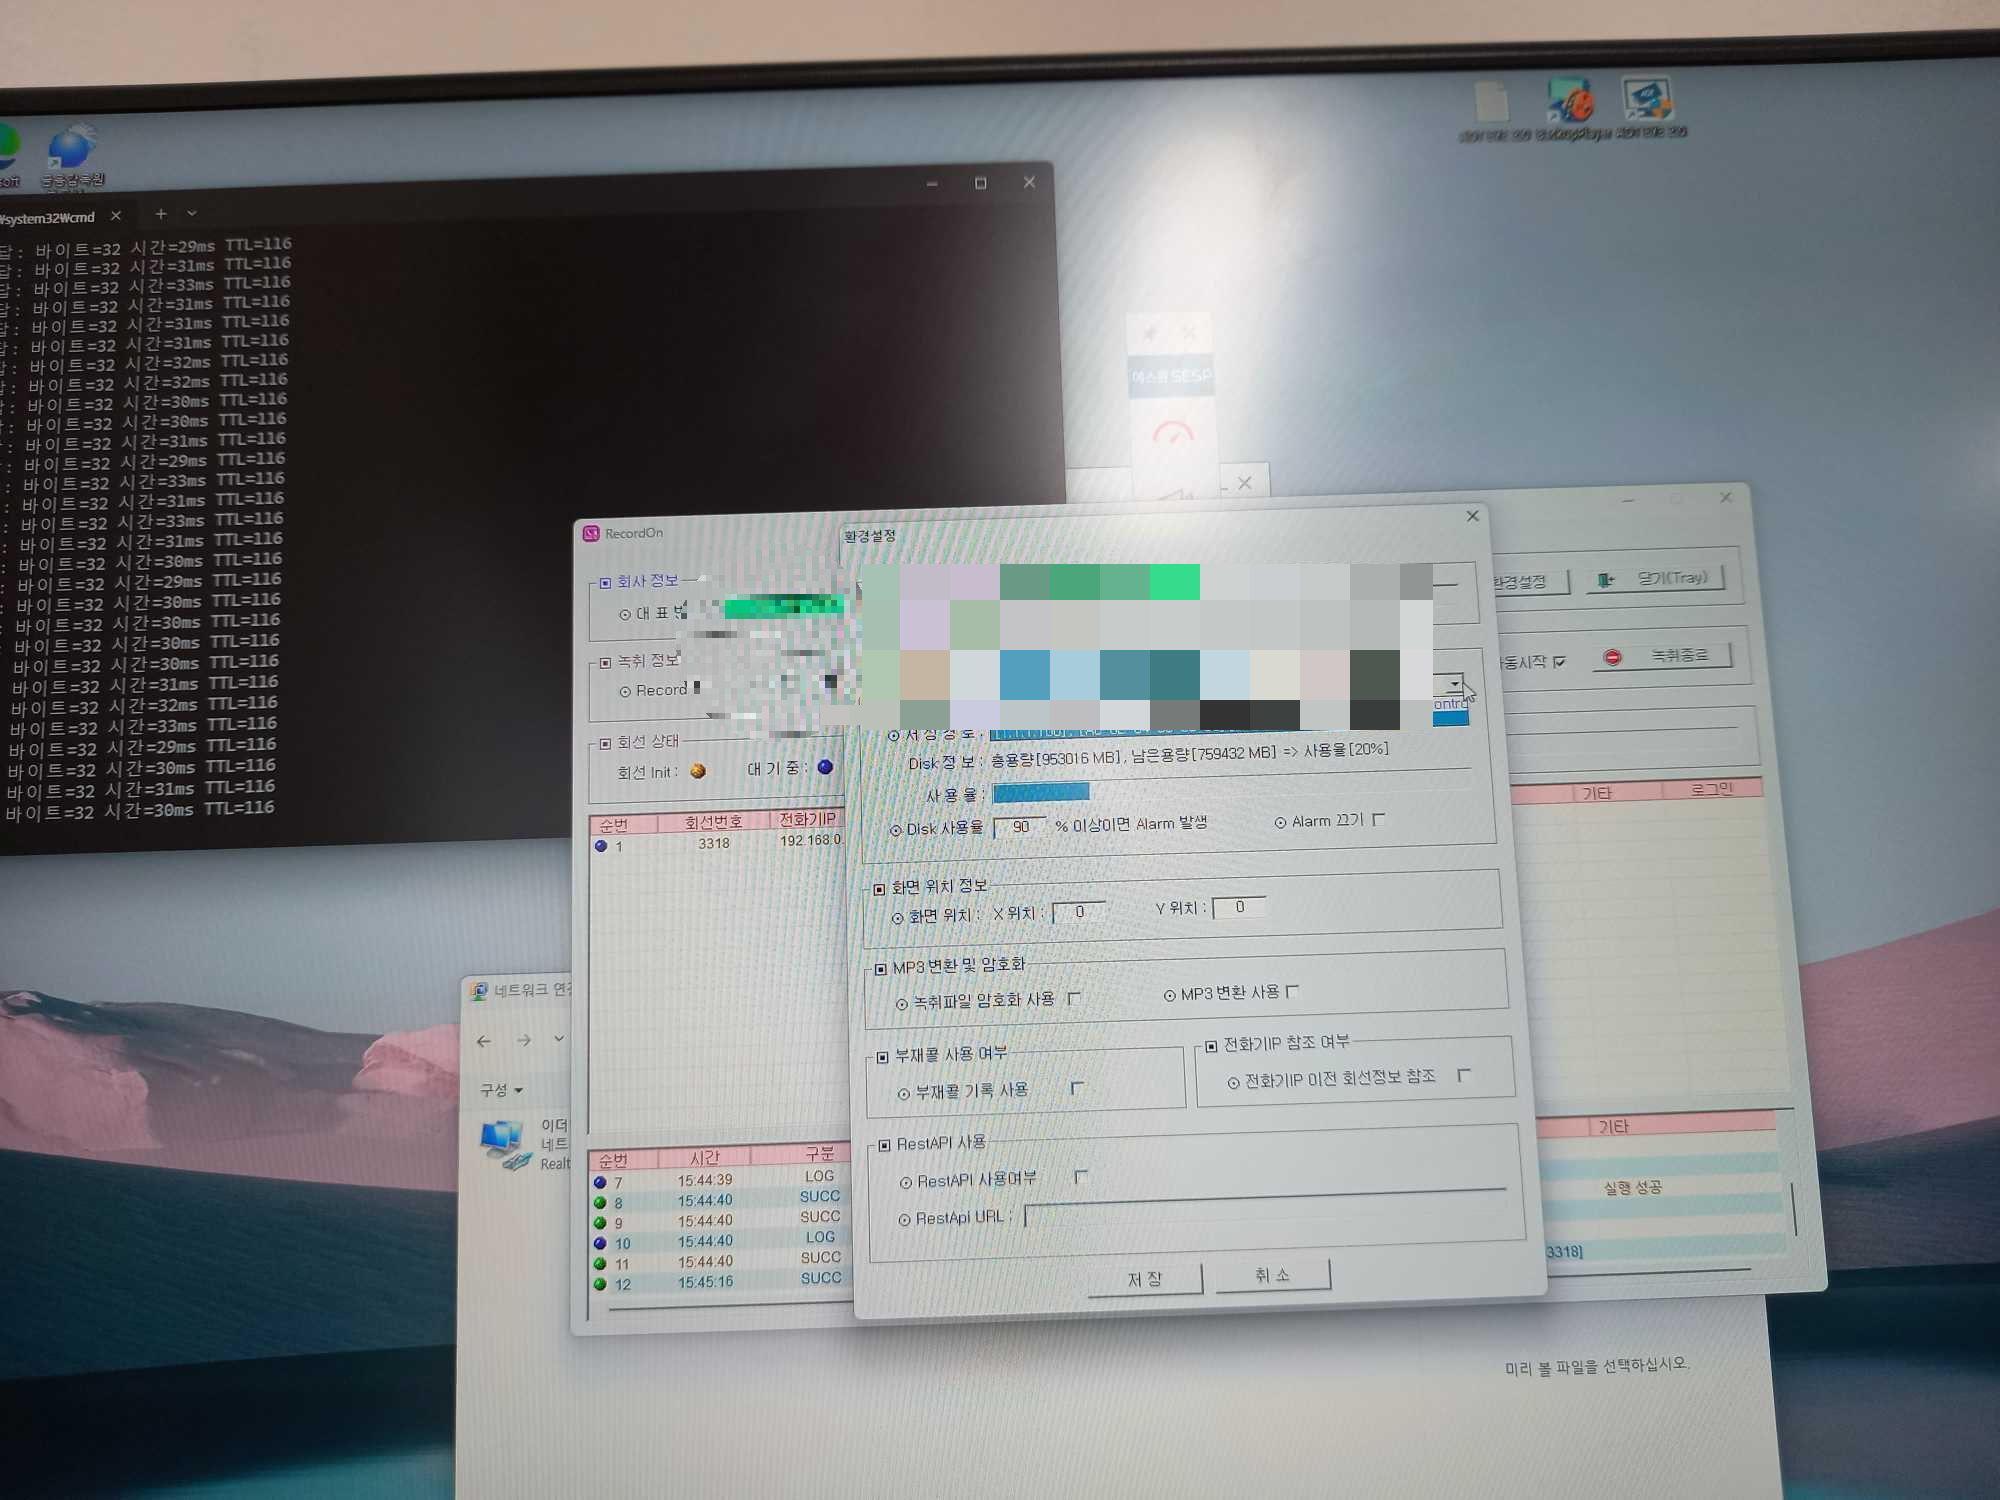Click the status dot of line 3318 row
Image resolution: width=2000 pixels, height=1500 pixels.
601,846
